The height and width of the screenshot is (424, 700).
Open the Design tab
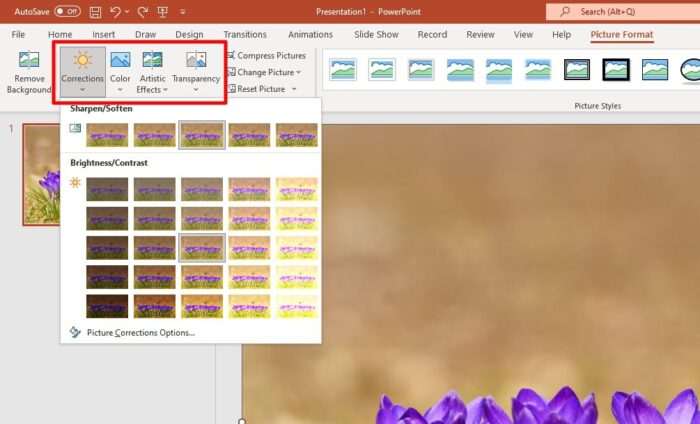pyautogui.click(x=189, y=34)
